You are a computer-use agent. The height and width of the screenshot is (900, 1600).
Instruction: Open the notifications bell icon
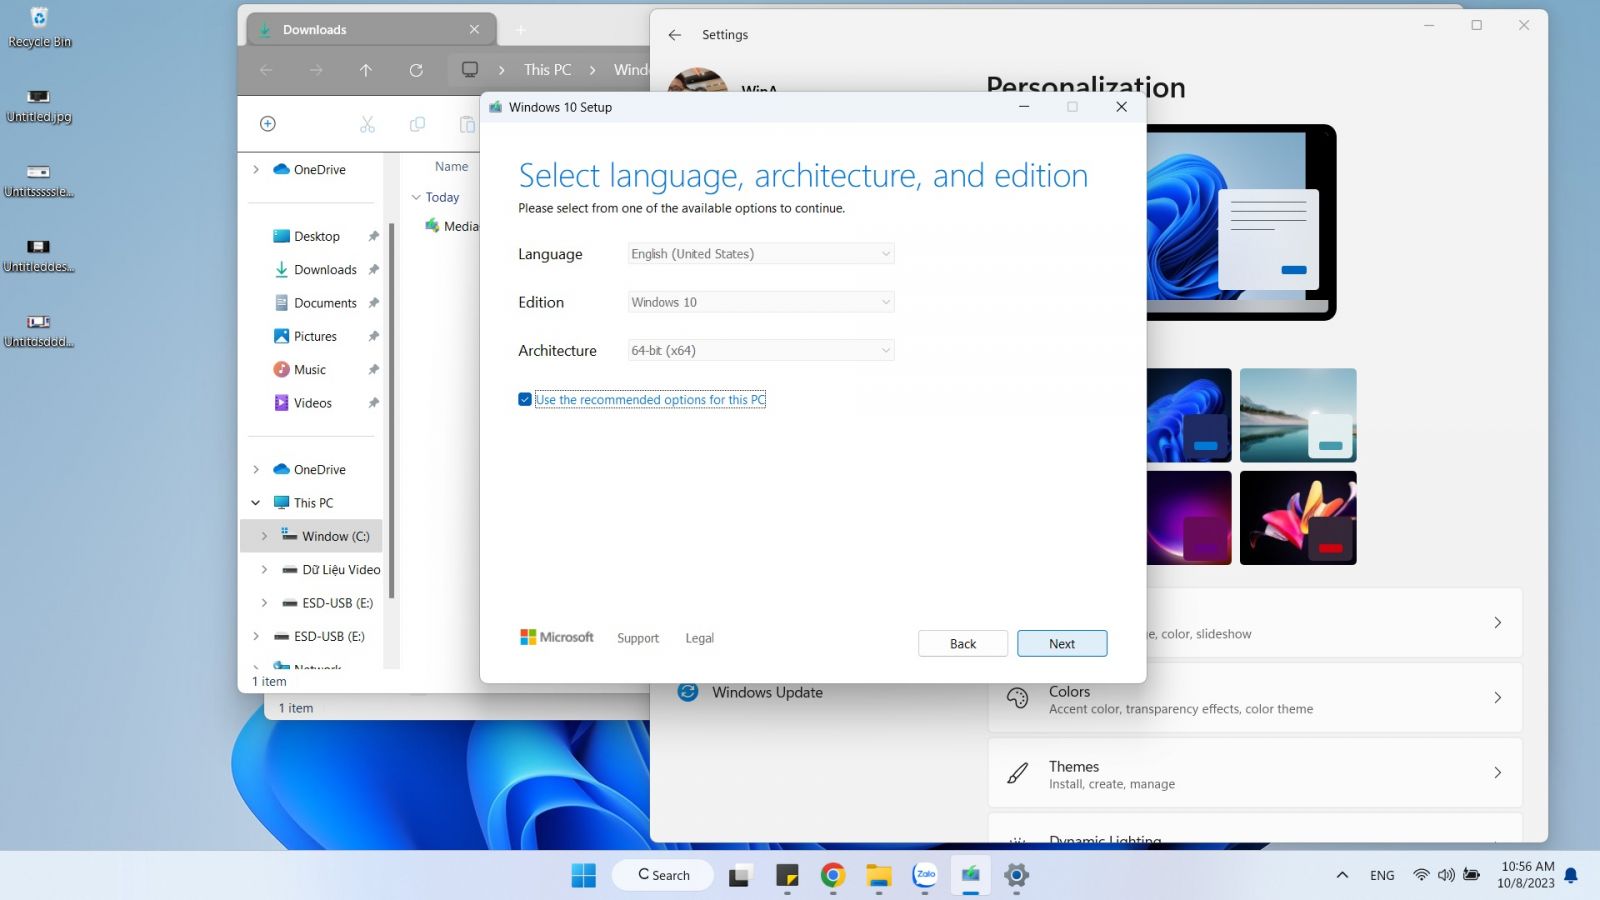pyautogui.click(x=1571, y=875)
